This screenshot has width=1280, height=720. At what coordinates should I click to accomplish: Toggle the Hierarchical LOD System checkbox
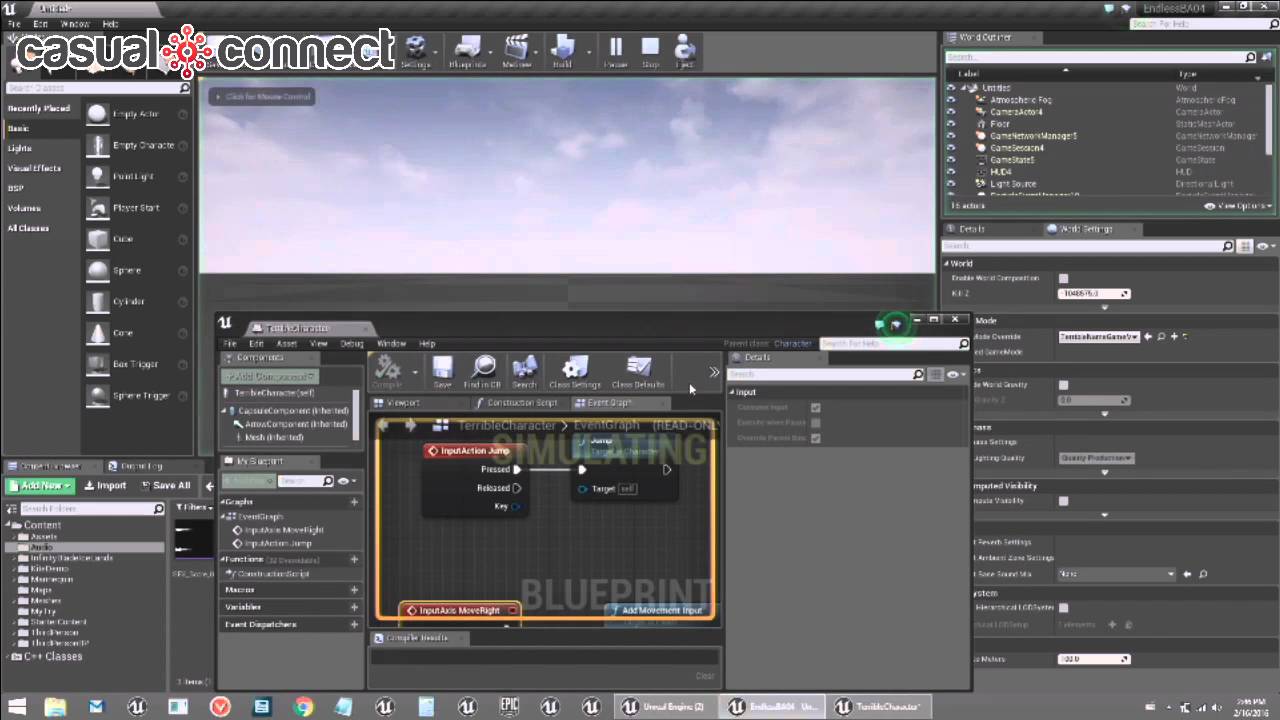[1064, 607]
